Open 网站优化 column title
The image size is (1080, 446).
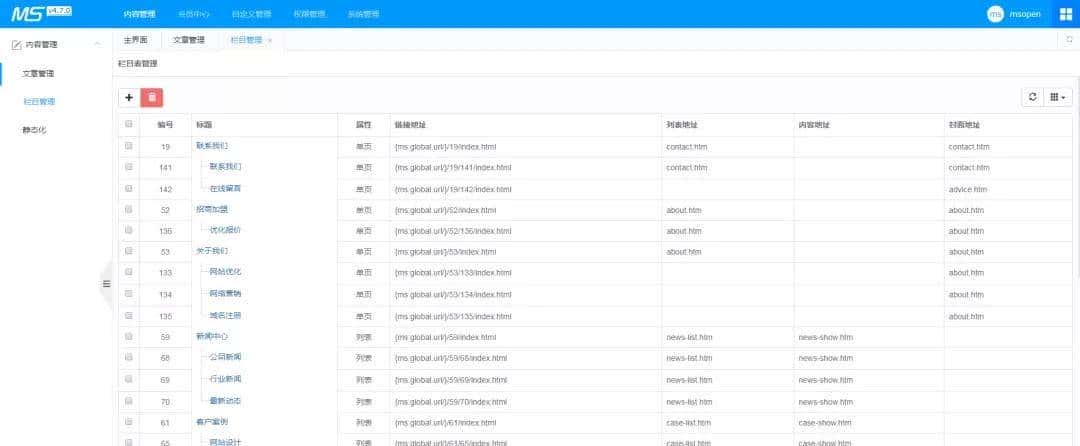225,272
